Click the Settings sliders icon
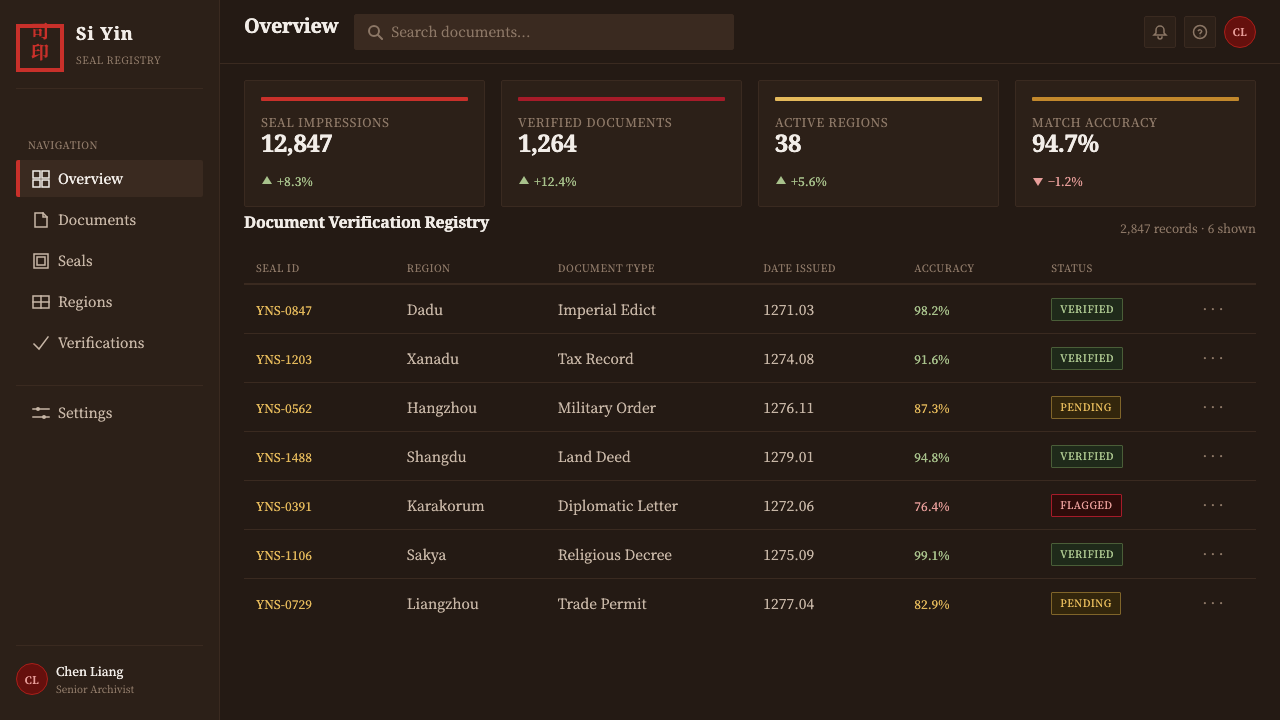This screenshot has width=1280, height=720. [x=41, y=413]
